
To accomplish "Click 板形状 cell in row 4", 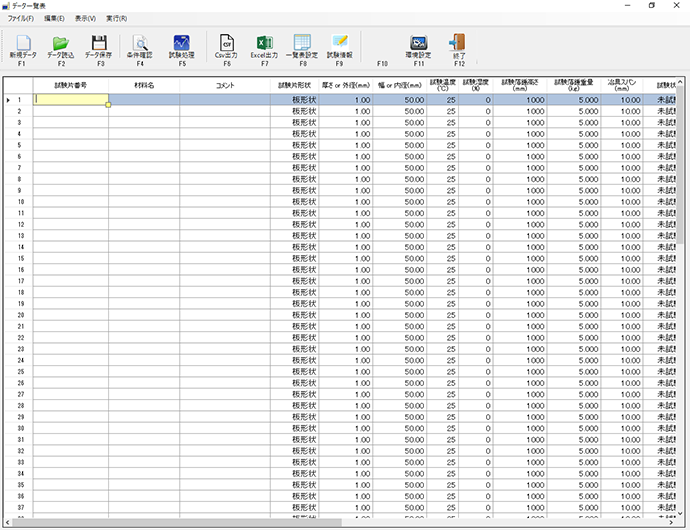I will click(294, 134).
